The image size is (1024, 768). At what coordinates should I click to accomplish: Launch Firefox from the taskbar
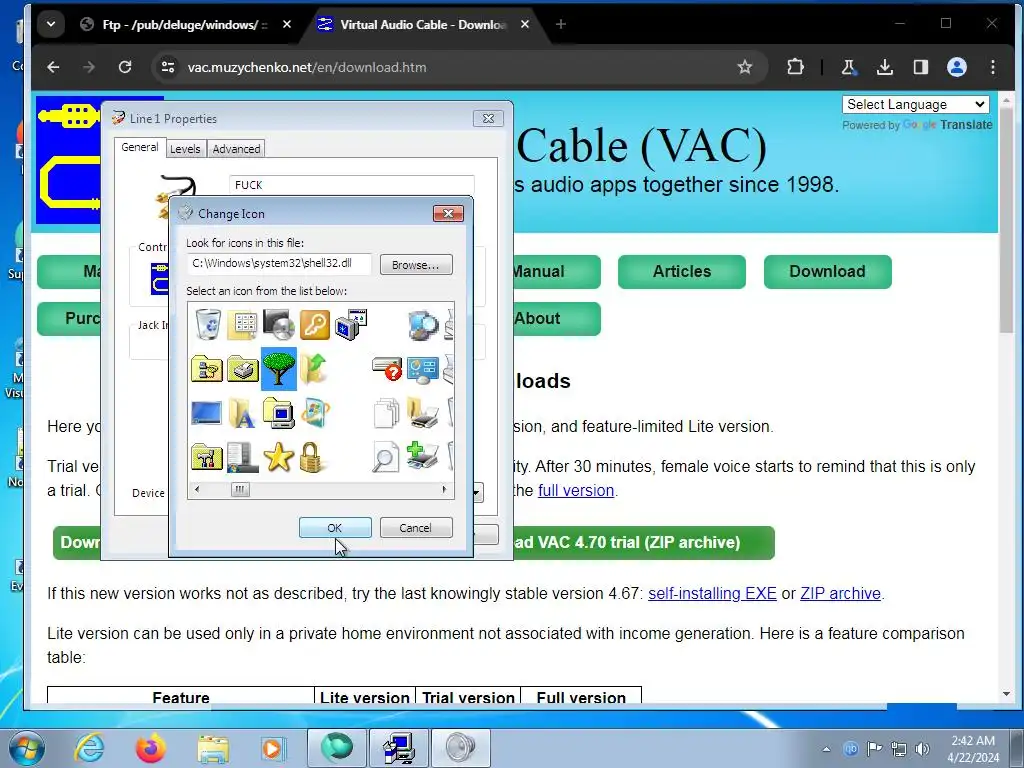point(151,748)
